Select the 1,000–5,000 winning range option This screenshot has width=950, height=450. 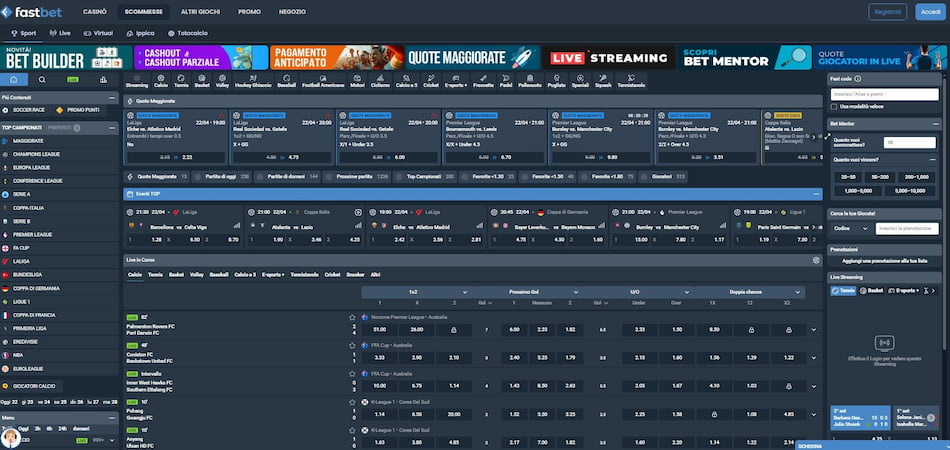857,191
